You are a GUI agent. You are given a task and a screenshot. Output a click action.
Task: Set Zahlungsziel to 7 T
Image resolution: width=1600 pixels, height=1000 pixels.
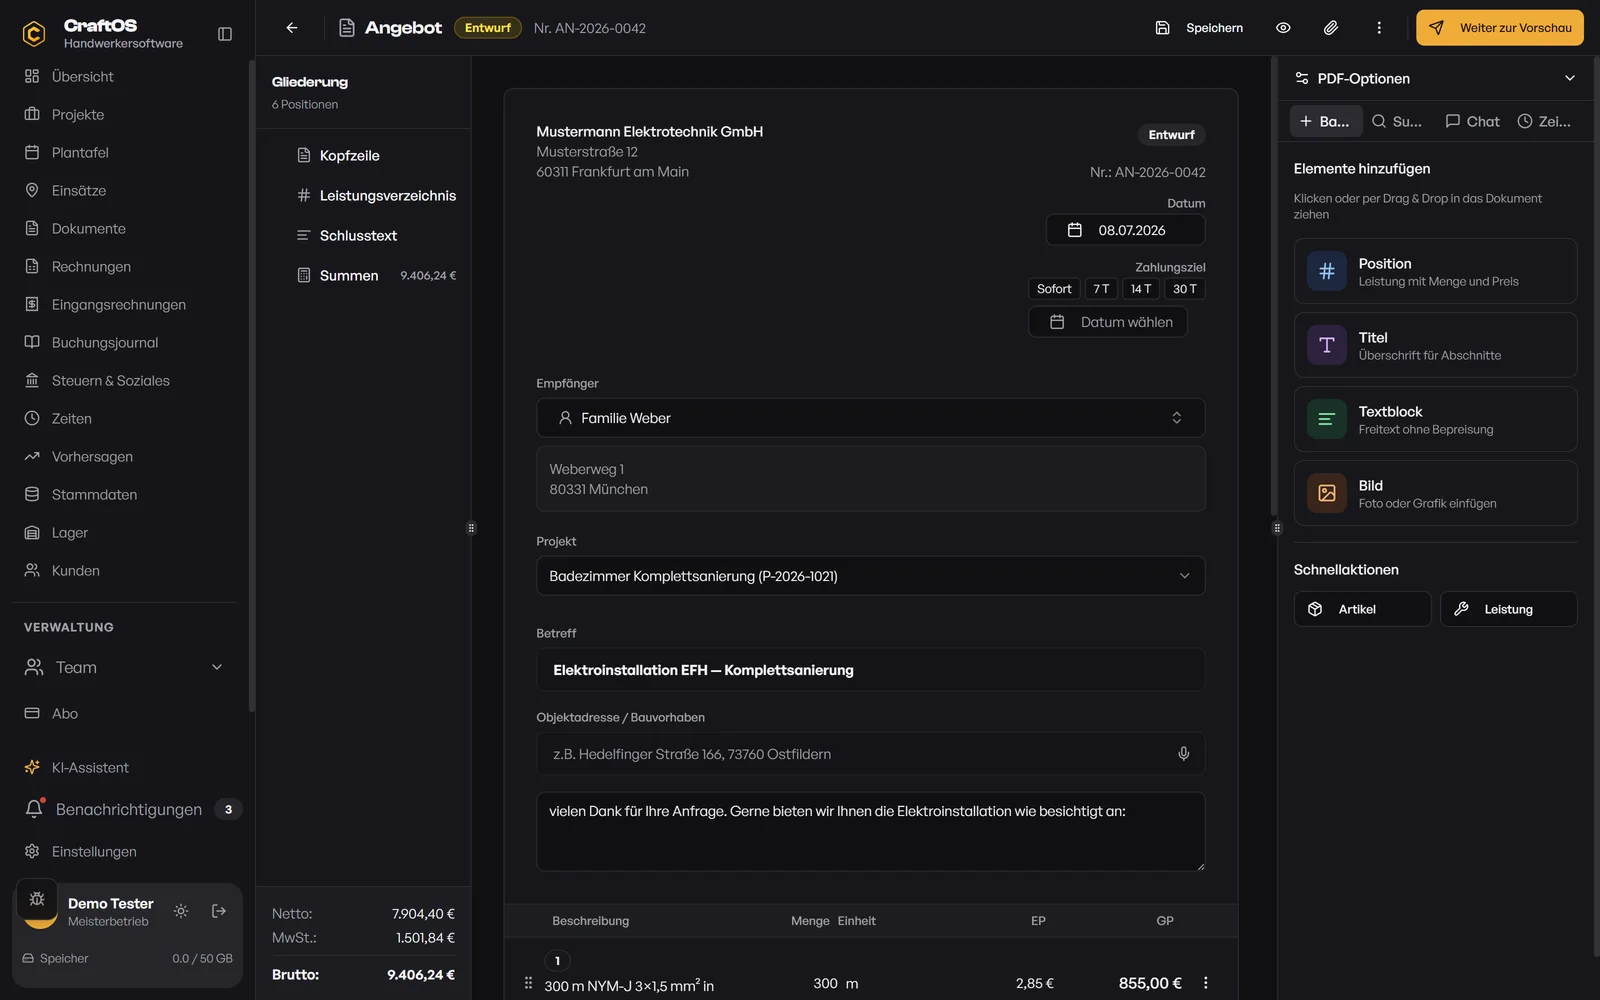1101,289
